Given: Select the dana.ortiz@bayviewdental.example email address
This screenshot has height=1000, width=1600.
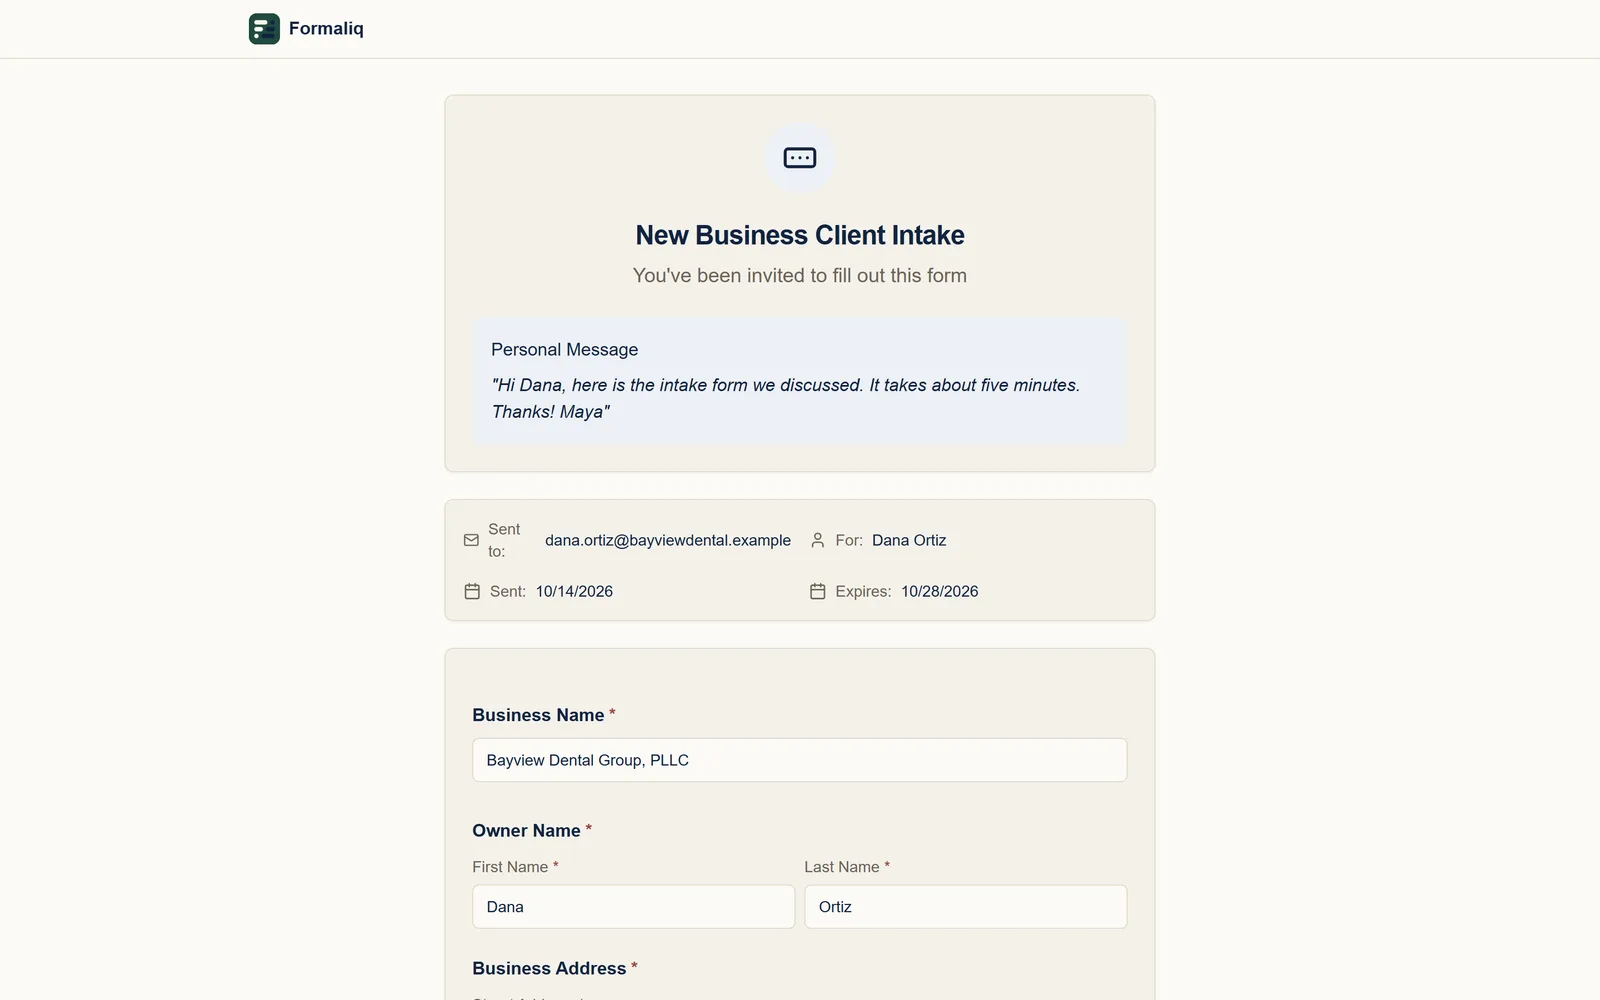Looking at the screenshot, I should pyautogui.click(x=668, y=540).
